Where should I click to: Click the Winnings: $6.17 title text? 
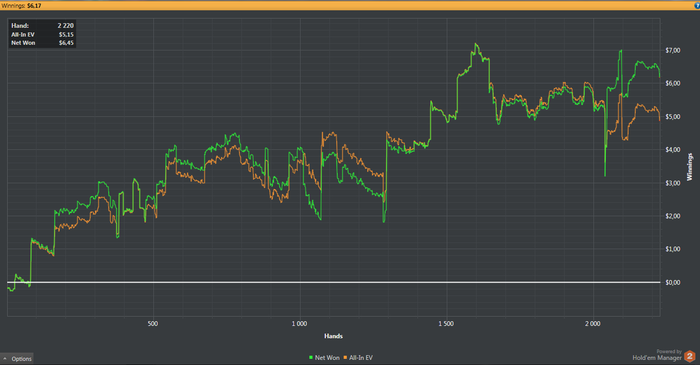click(21, 6)
